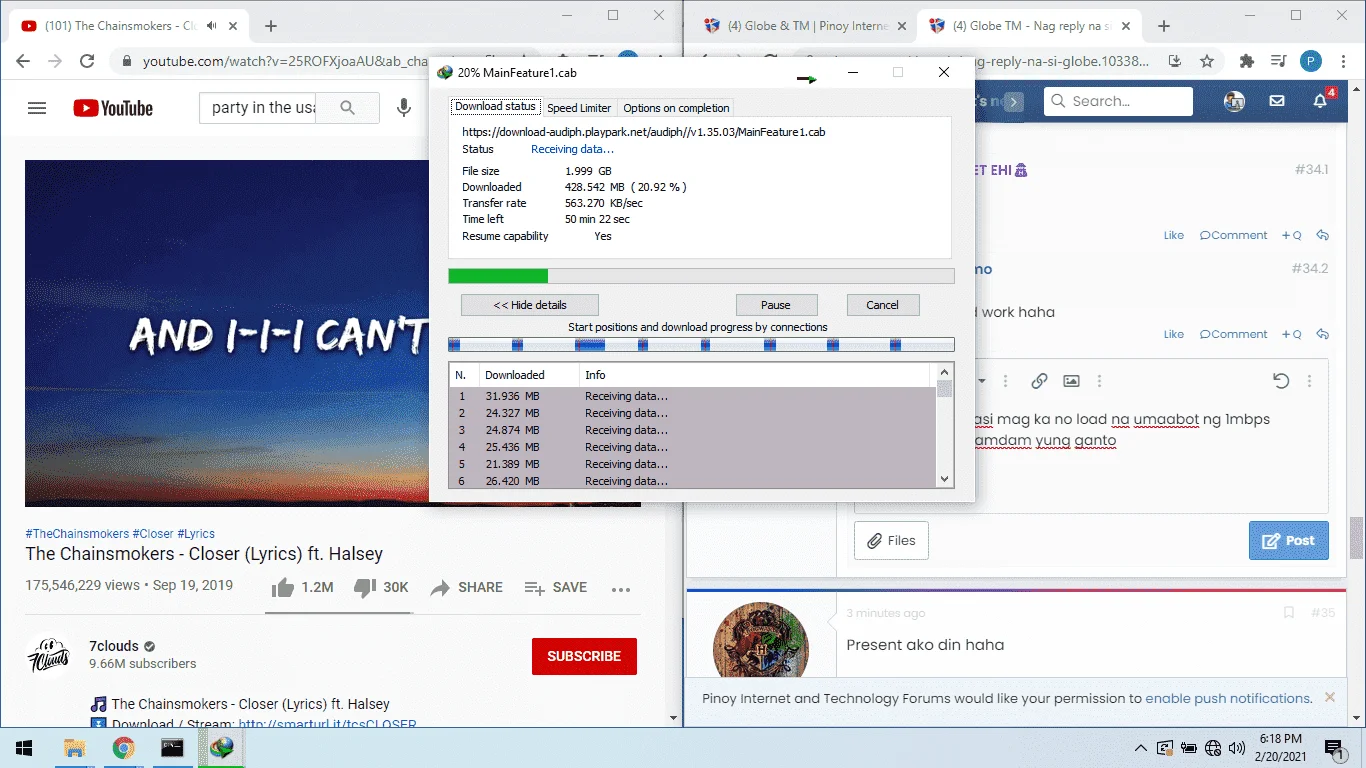Screen dimensions: 1366x768
Task: Start YouTube voice search with microphone
Action: click(x=404, y=108)
